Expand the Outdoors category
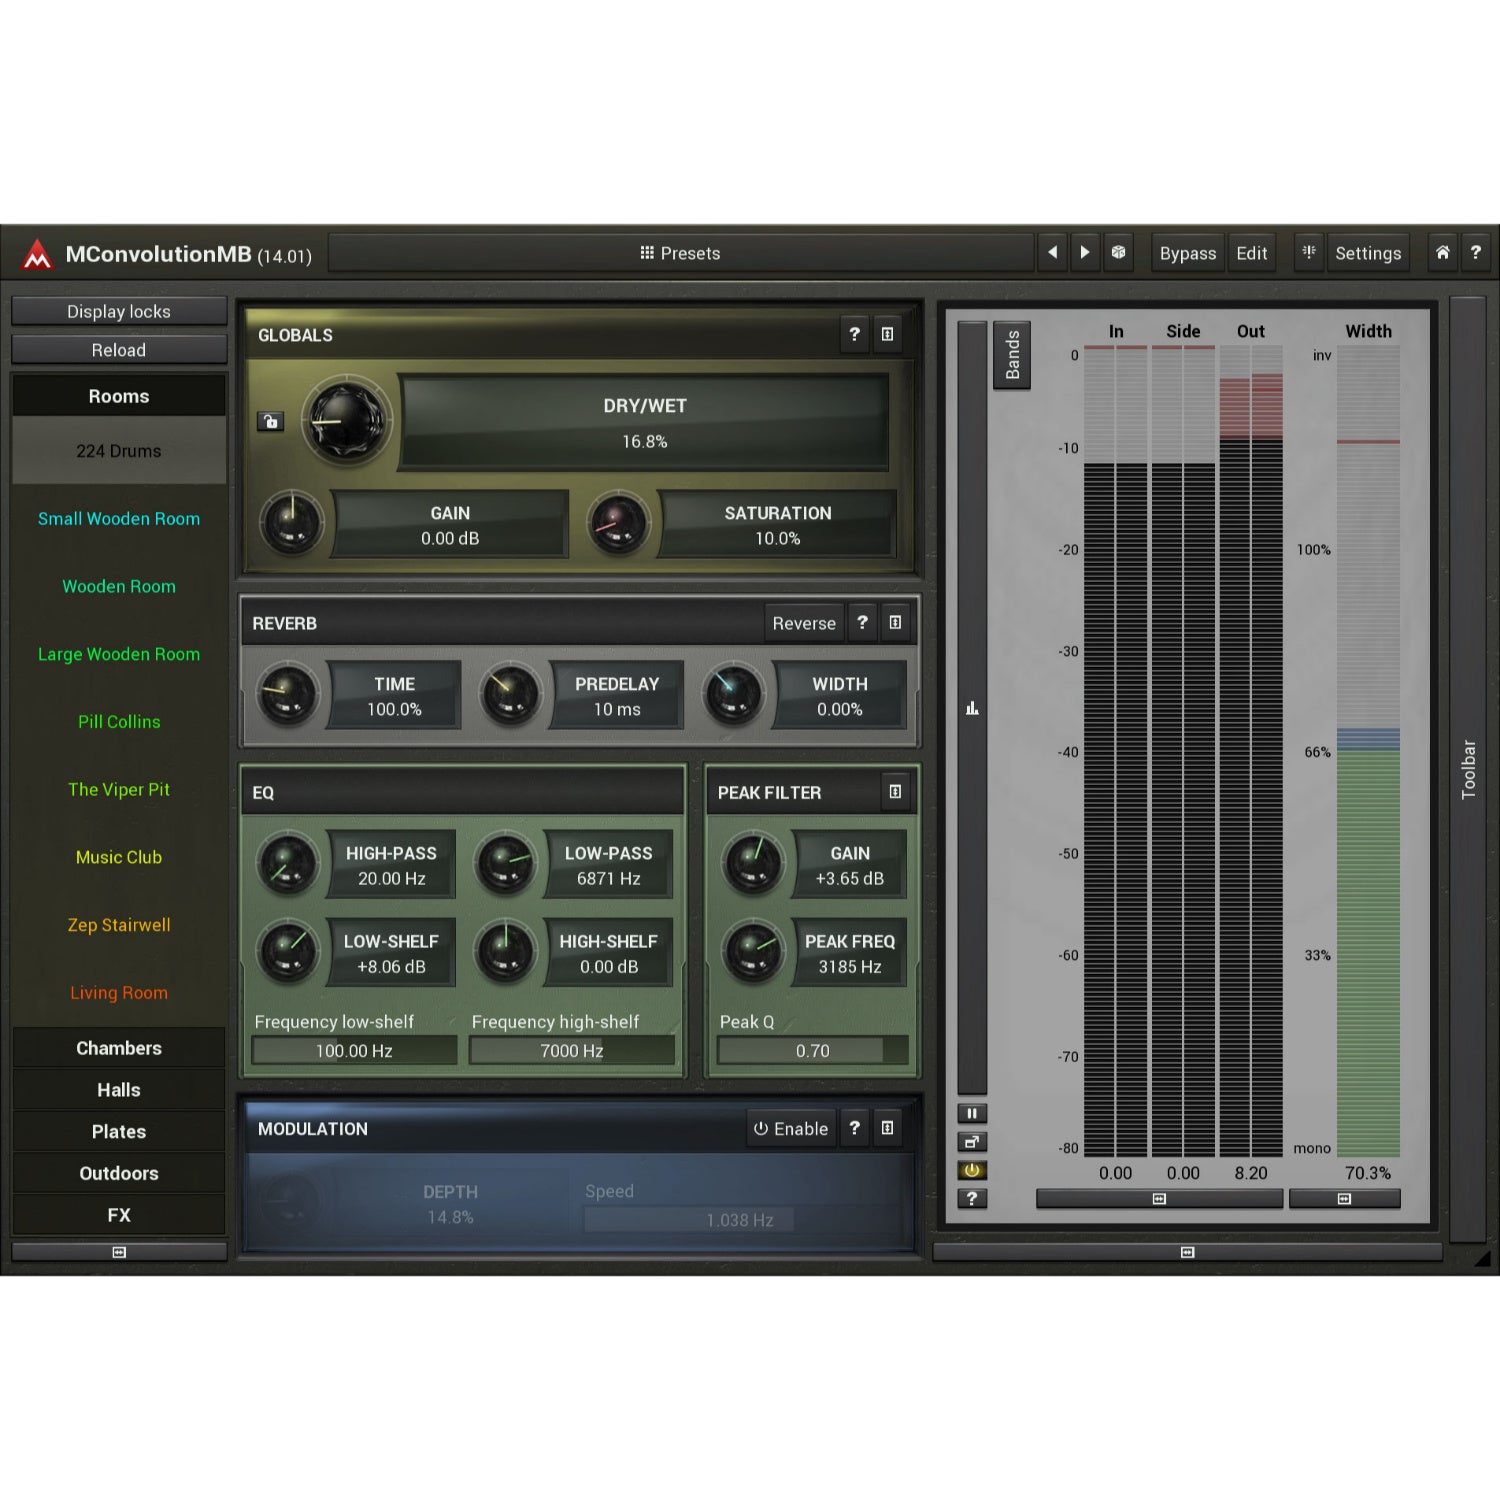1500x1500 pixels. pyautogui.click(x=119, y=1173)
